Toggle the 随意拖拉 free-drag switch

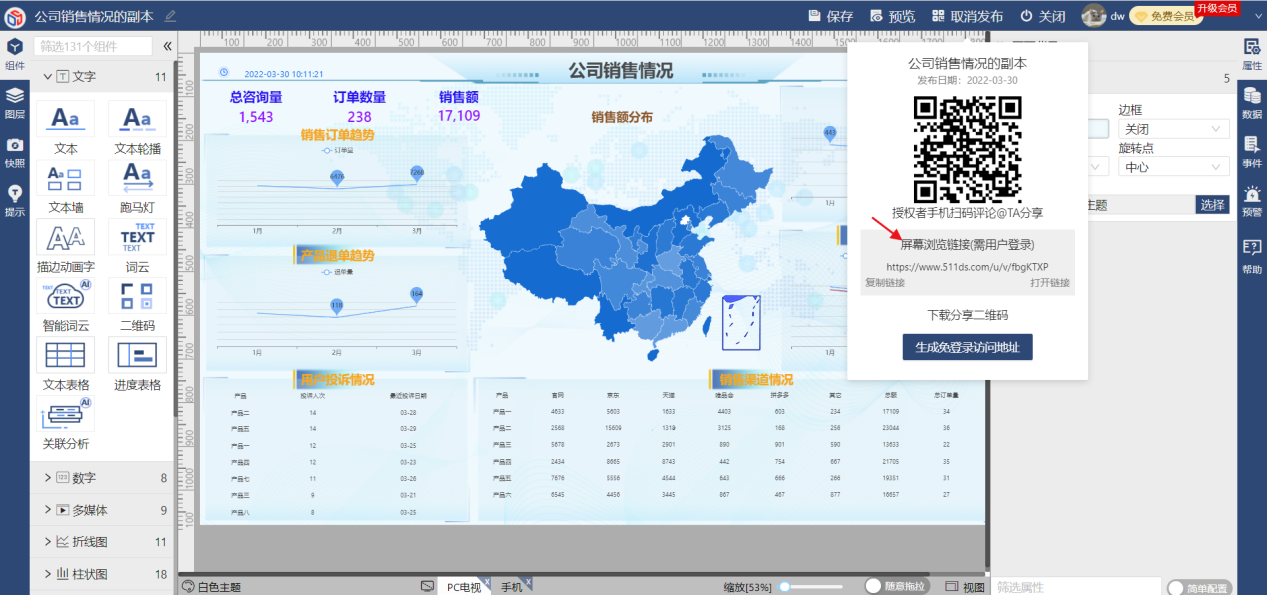point(895,587)
